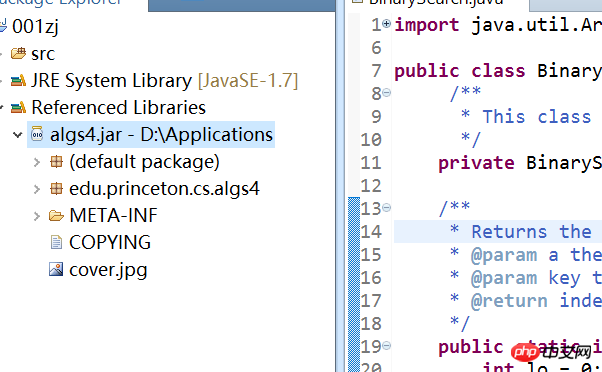Fold the Javadoc comment at line 13
This screenshot has height=372, width=602.
(x=387, y=208)
